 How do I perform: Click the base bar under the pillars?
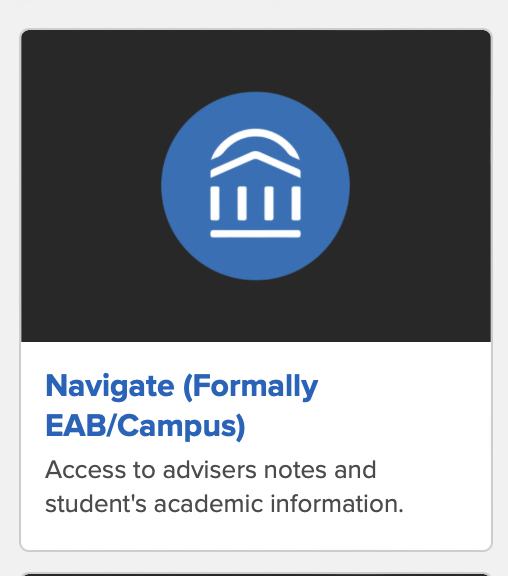coord(255,234)
